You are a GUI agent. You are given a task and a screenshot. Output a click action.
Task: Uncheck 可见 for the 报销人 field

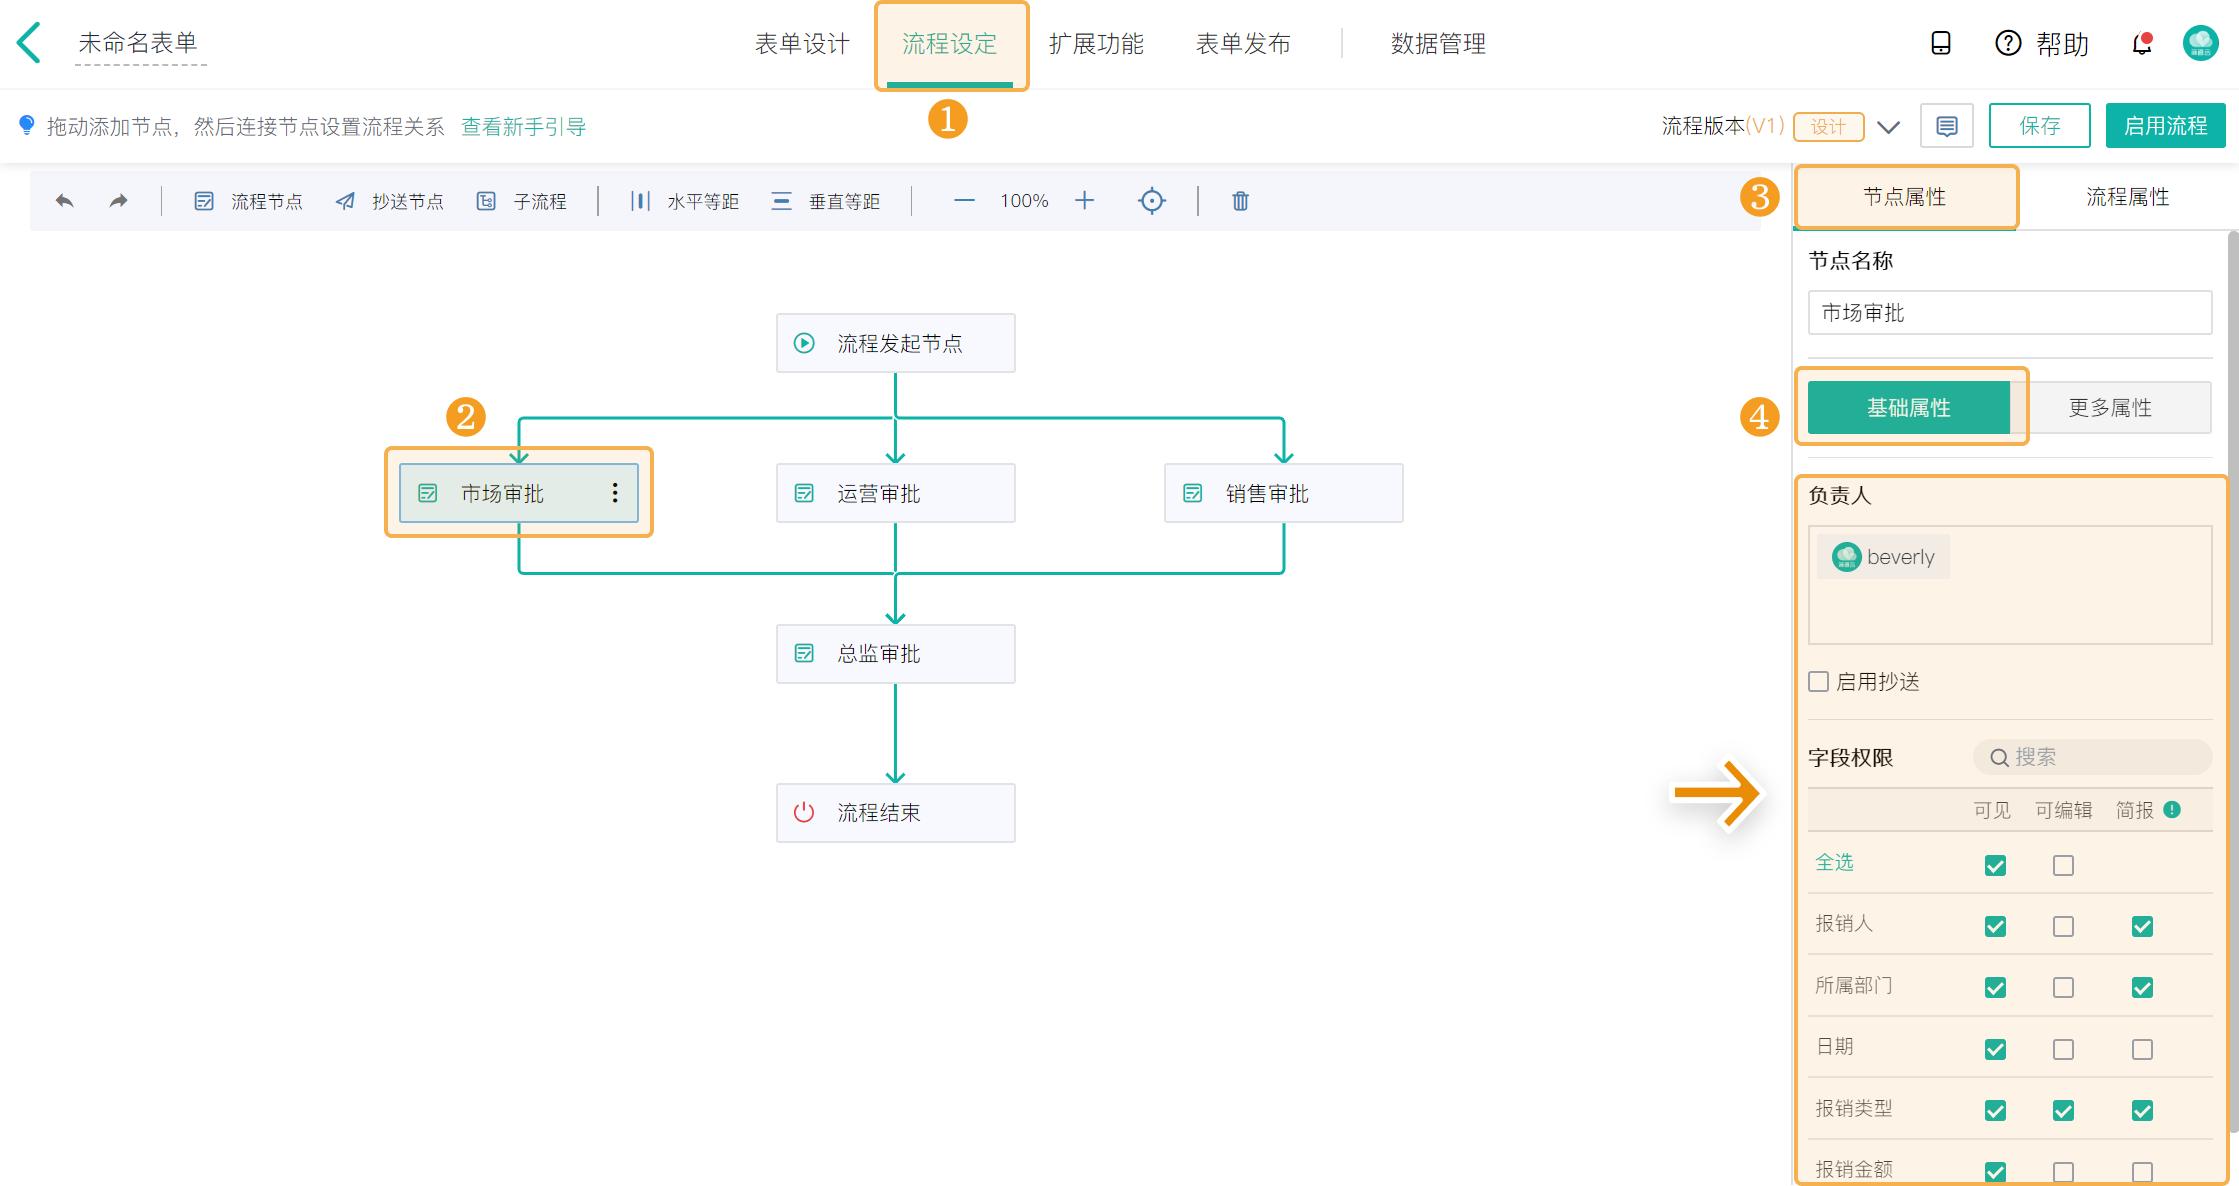click(1994, 926)
